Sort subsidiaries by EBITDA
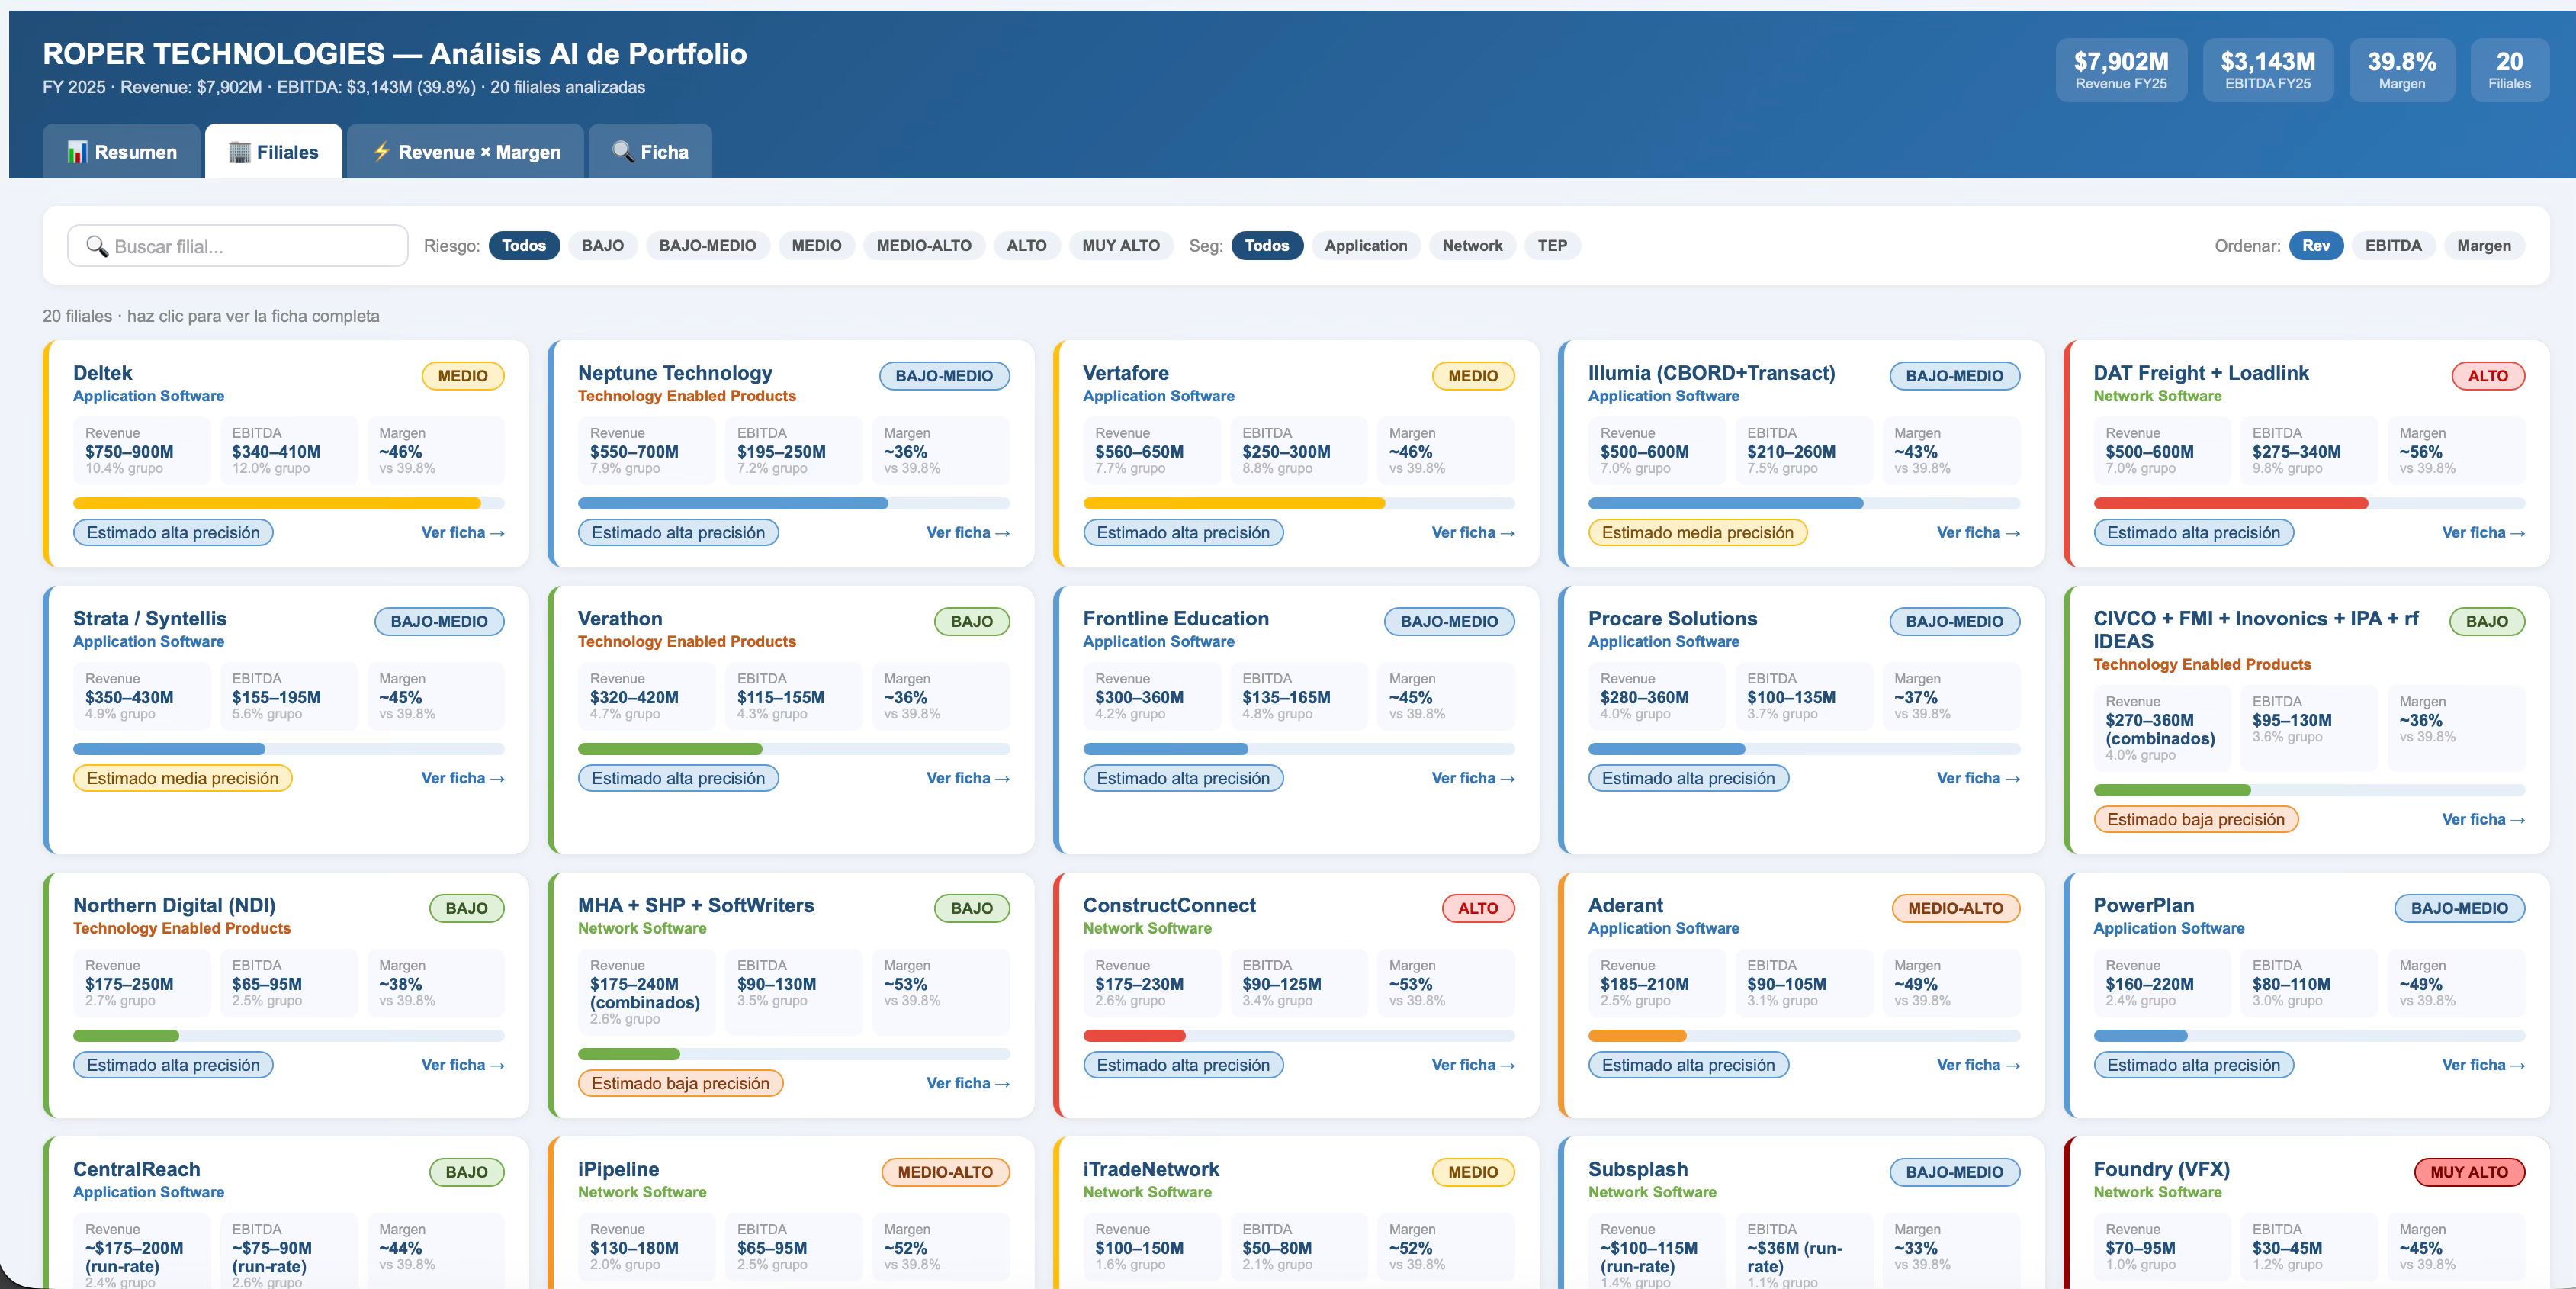The image size is (2576, 1289). click(2392, 246)
